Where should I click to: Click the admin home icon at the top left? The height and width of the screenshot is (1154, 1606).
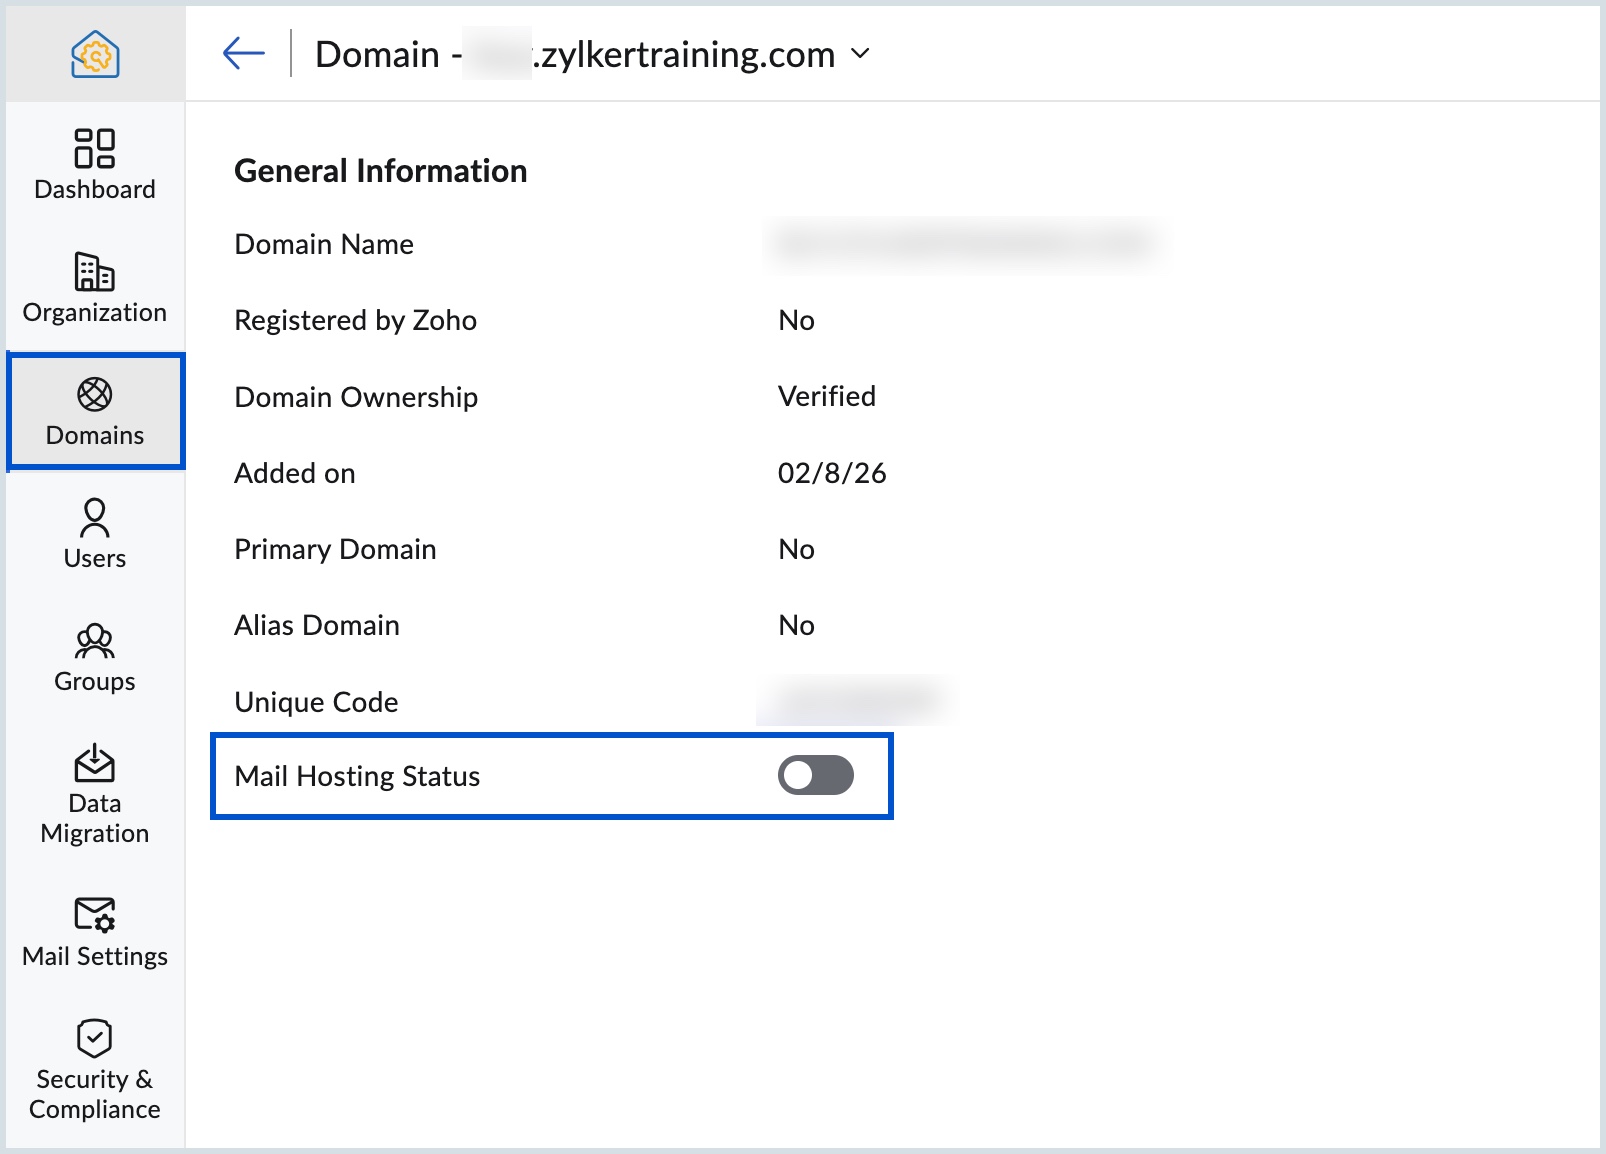(95, 52)
